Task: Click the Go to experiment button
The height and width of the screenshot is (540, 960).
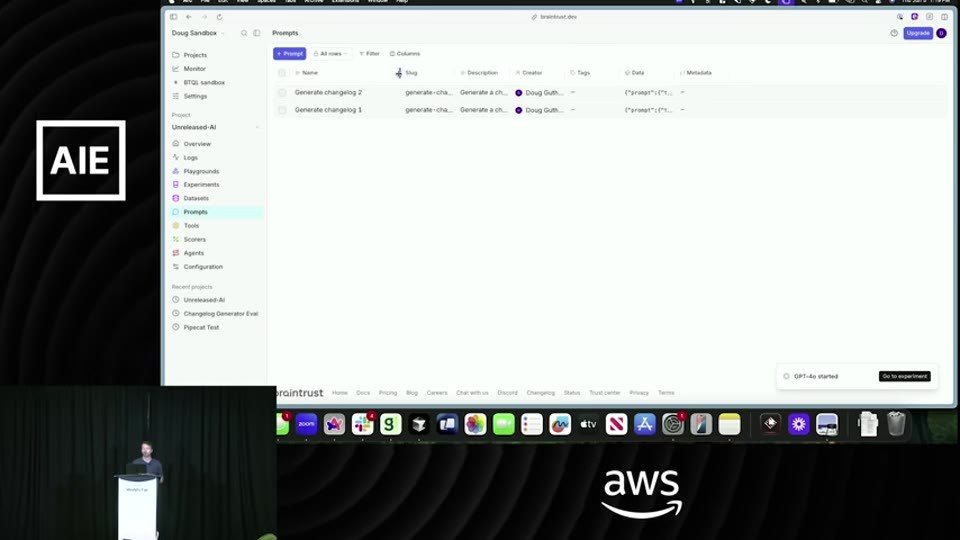Action: pos(904,377)
